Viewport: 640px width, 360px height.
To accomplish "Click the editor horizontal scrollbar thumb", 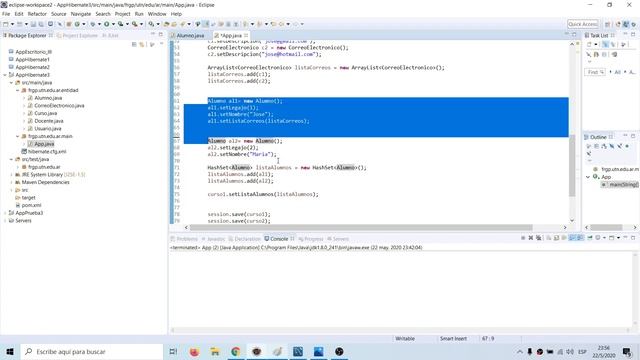I will click(361, 227).
